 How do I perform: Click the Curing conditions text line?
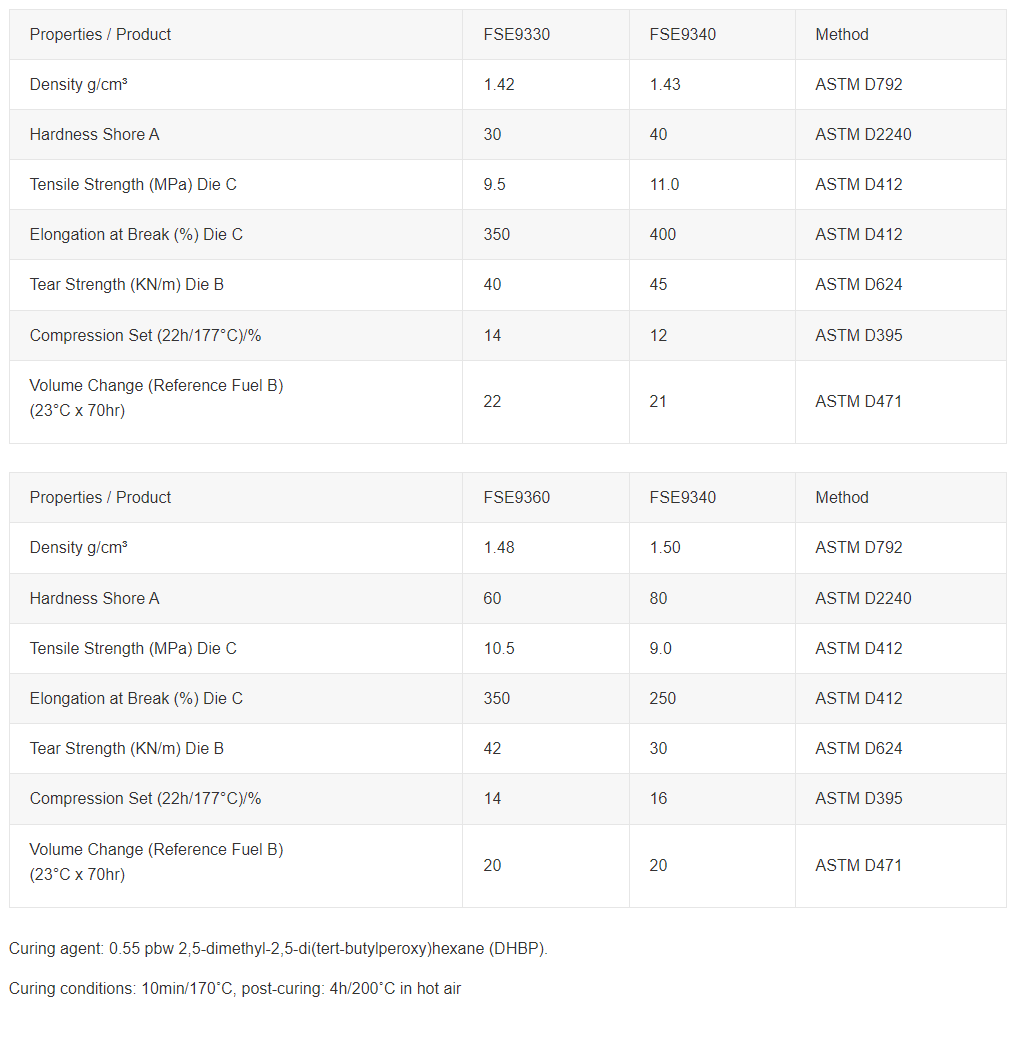tap(235, 989)
